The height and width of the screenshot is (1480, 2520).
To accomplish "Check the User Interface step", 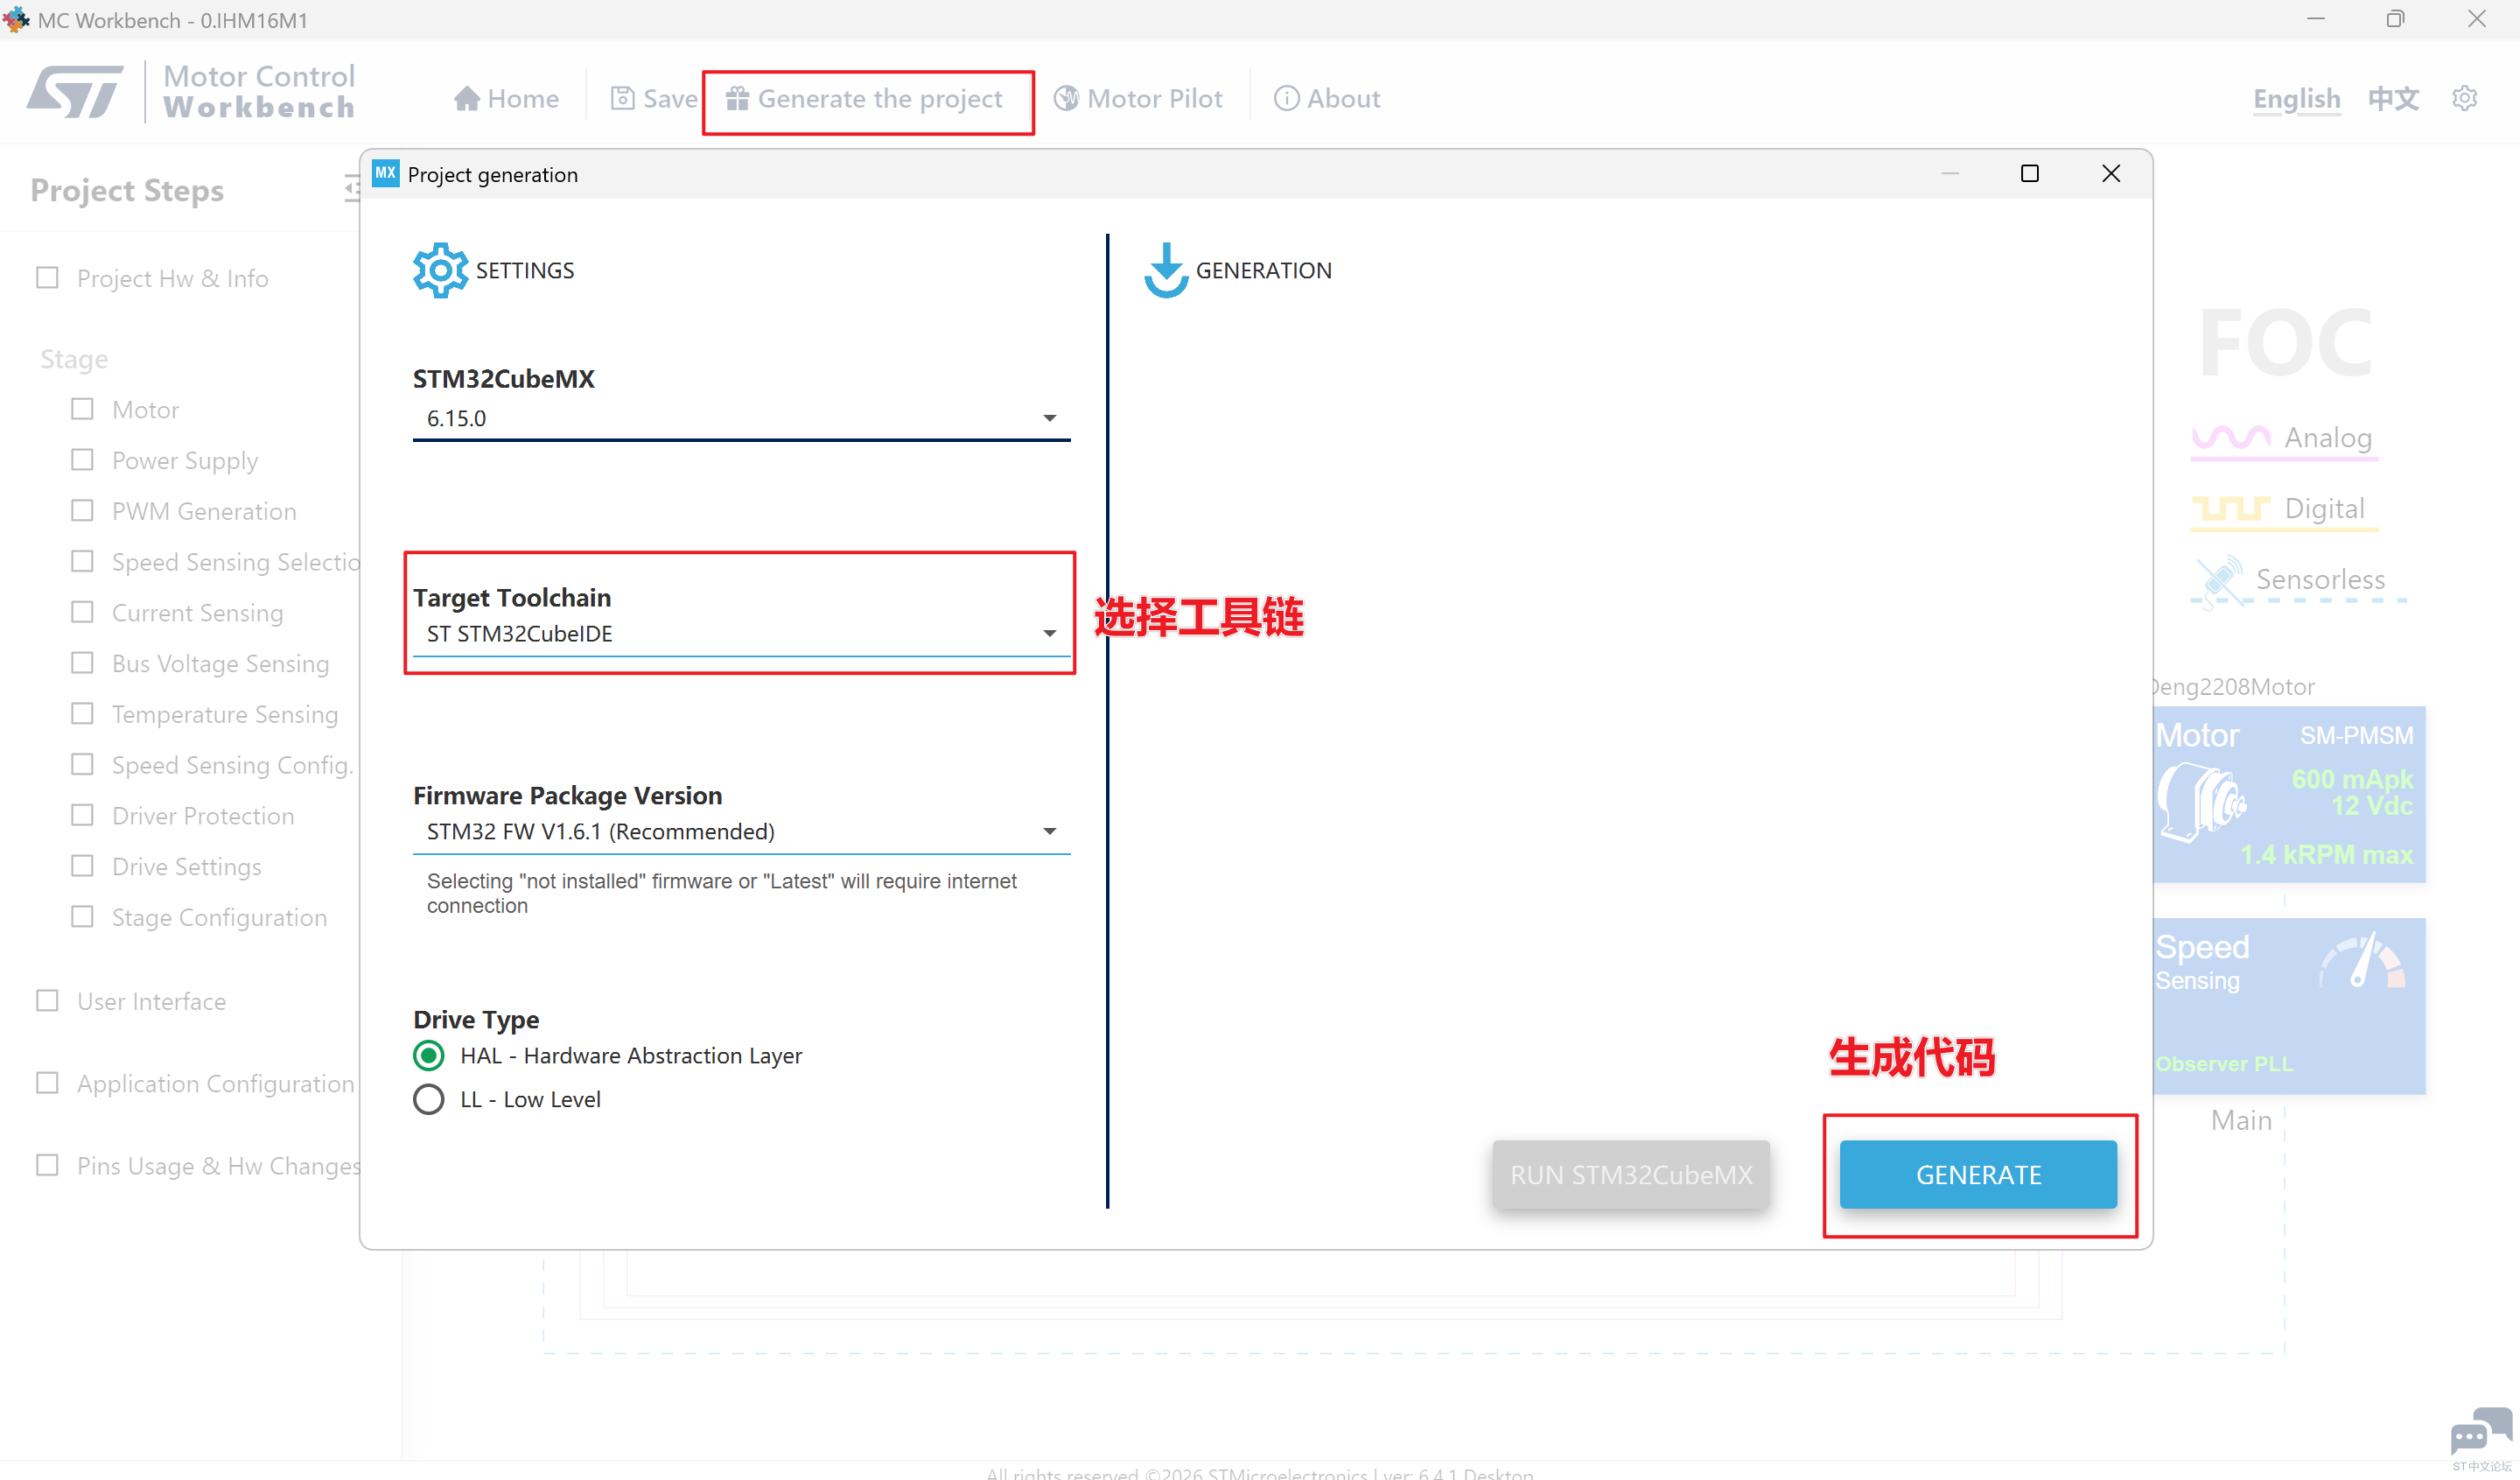I will [x=47, y=1000].
